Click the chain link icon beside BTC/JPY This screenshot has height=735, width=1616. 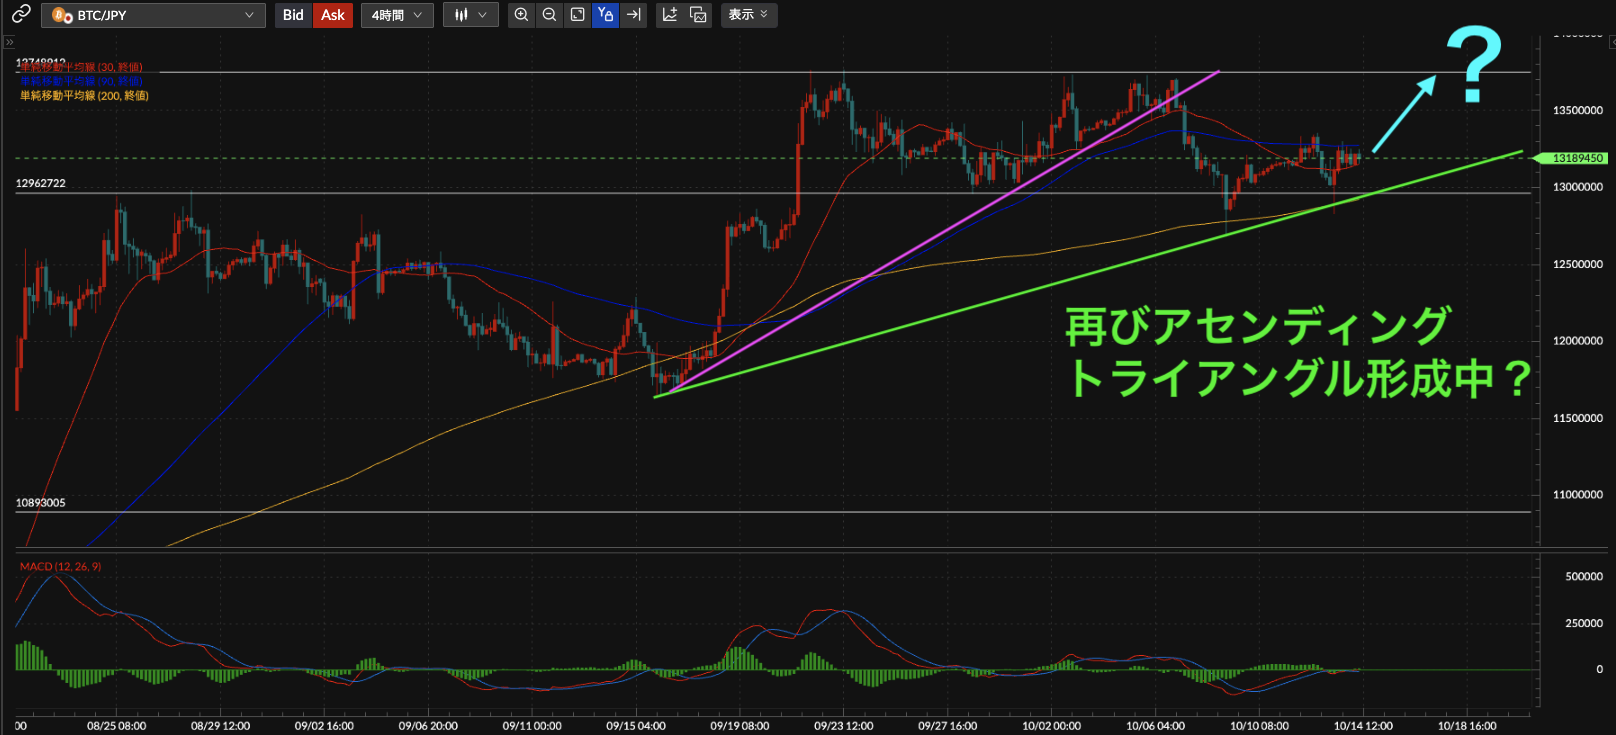coord(20,14)
